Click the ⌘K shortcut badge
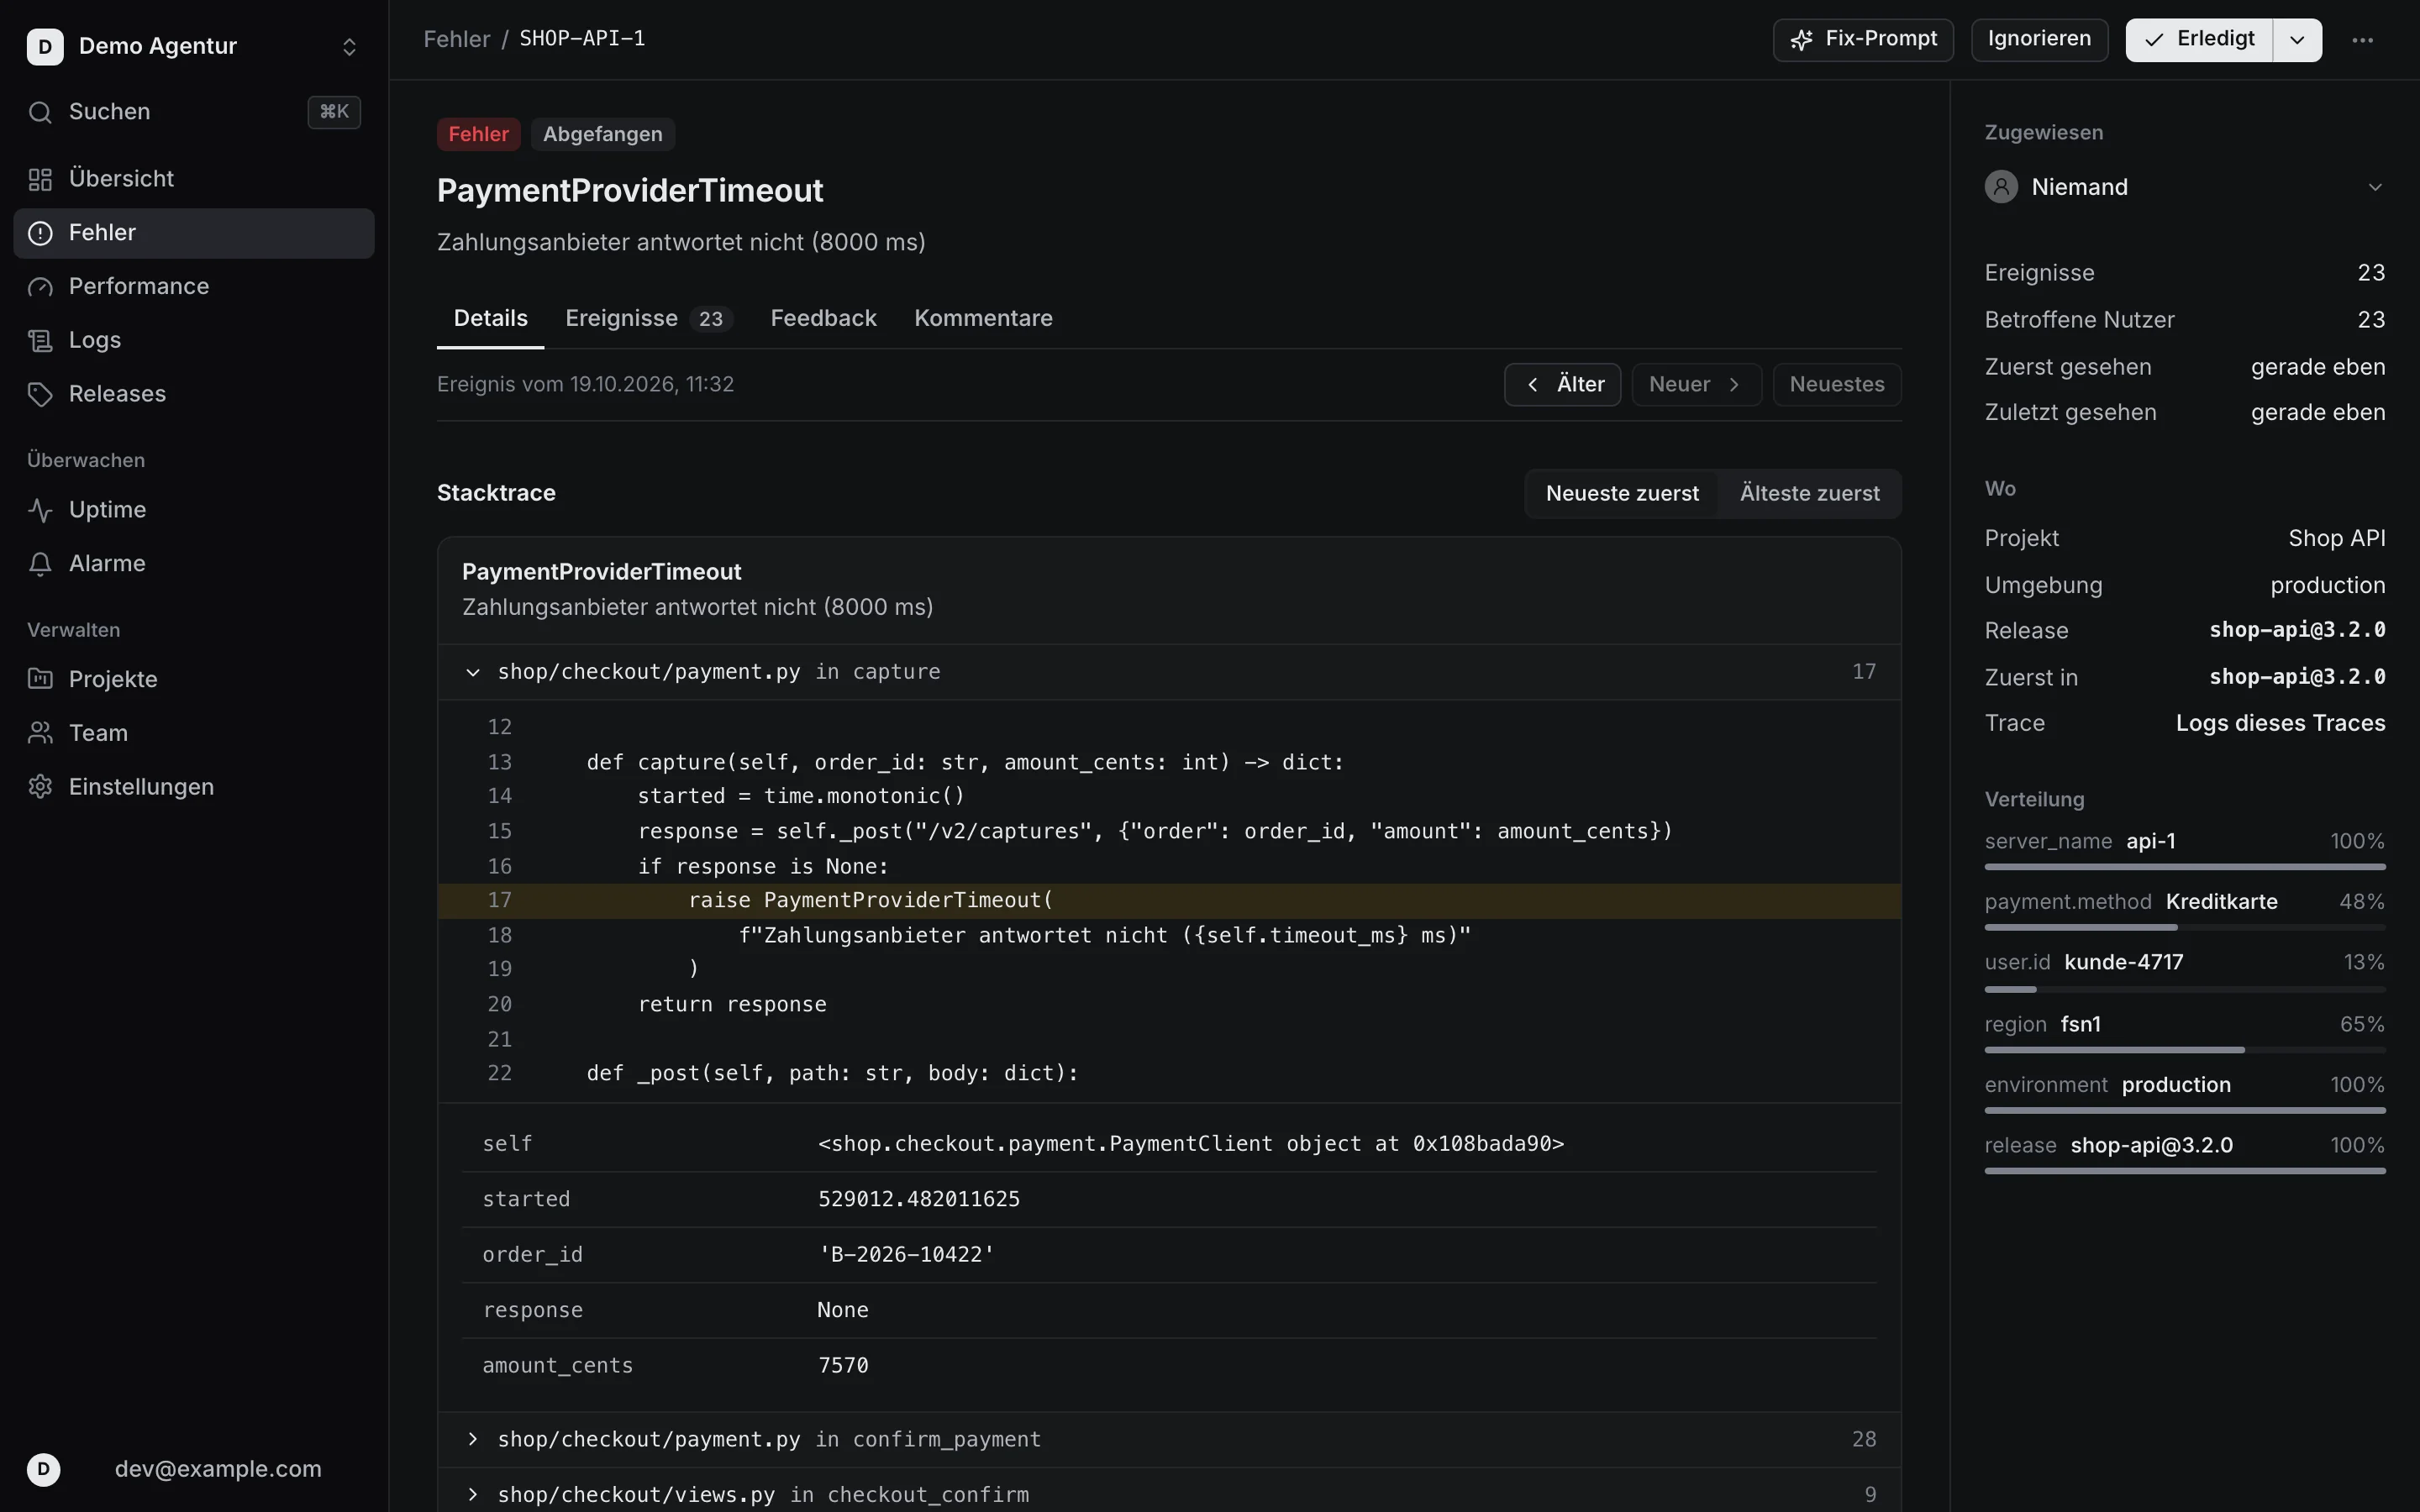This screenshot has width=2420, height=1512. point(334,112)
